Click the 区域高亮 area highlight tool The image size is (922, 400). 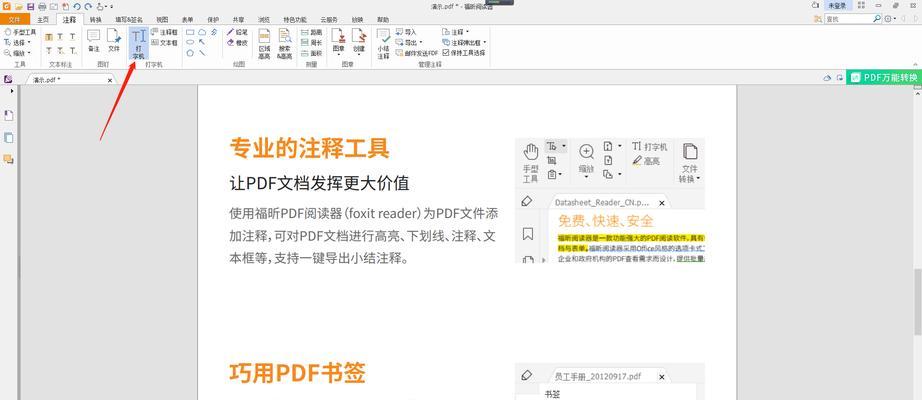(x=265, y=44)
